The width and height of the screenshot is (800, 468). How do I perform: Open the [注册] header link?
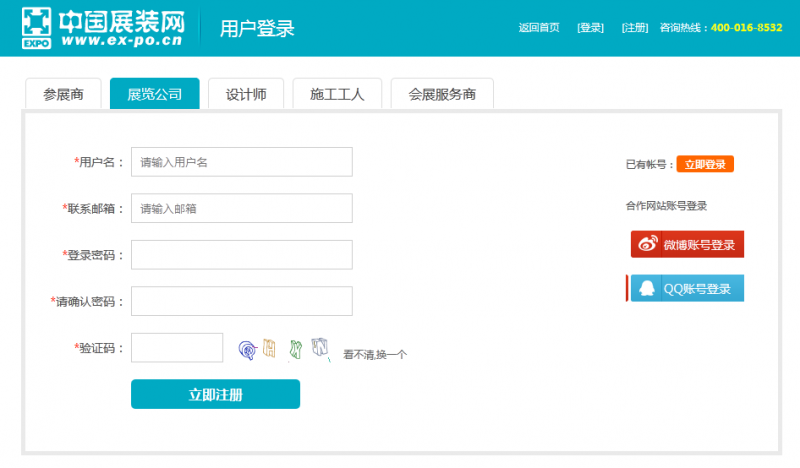point(635,28)
